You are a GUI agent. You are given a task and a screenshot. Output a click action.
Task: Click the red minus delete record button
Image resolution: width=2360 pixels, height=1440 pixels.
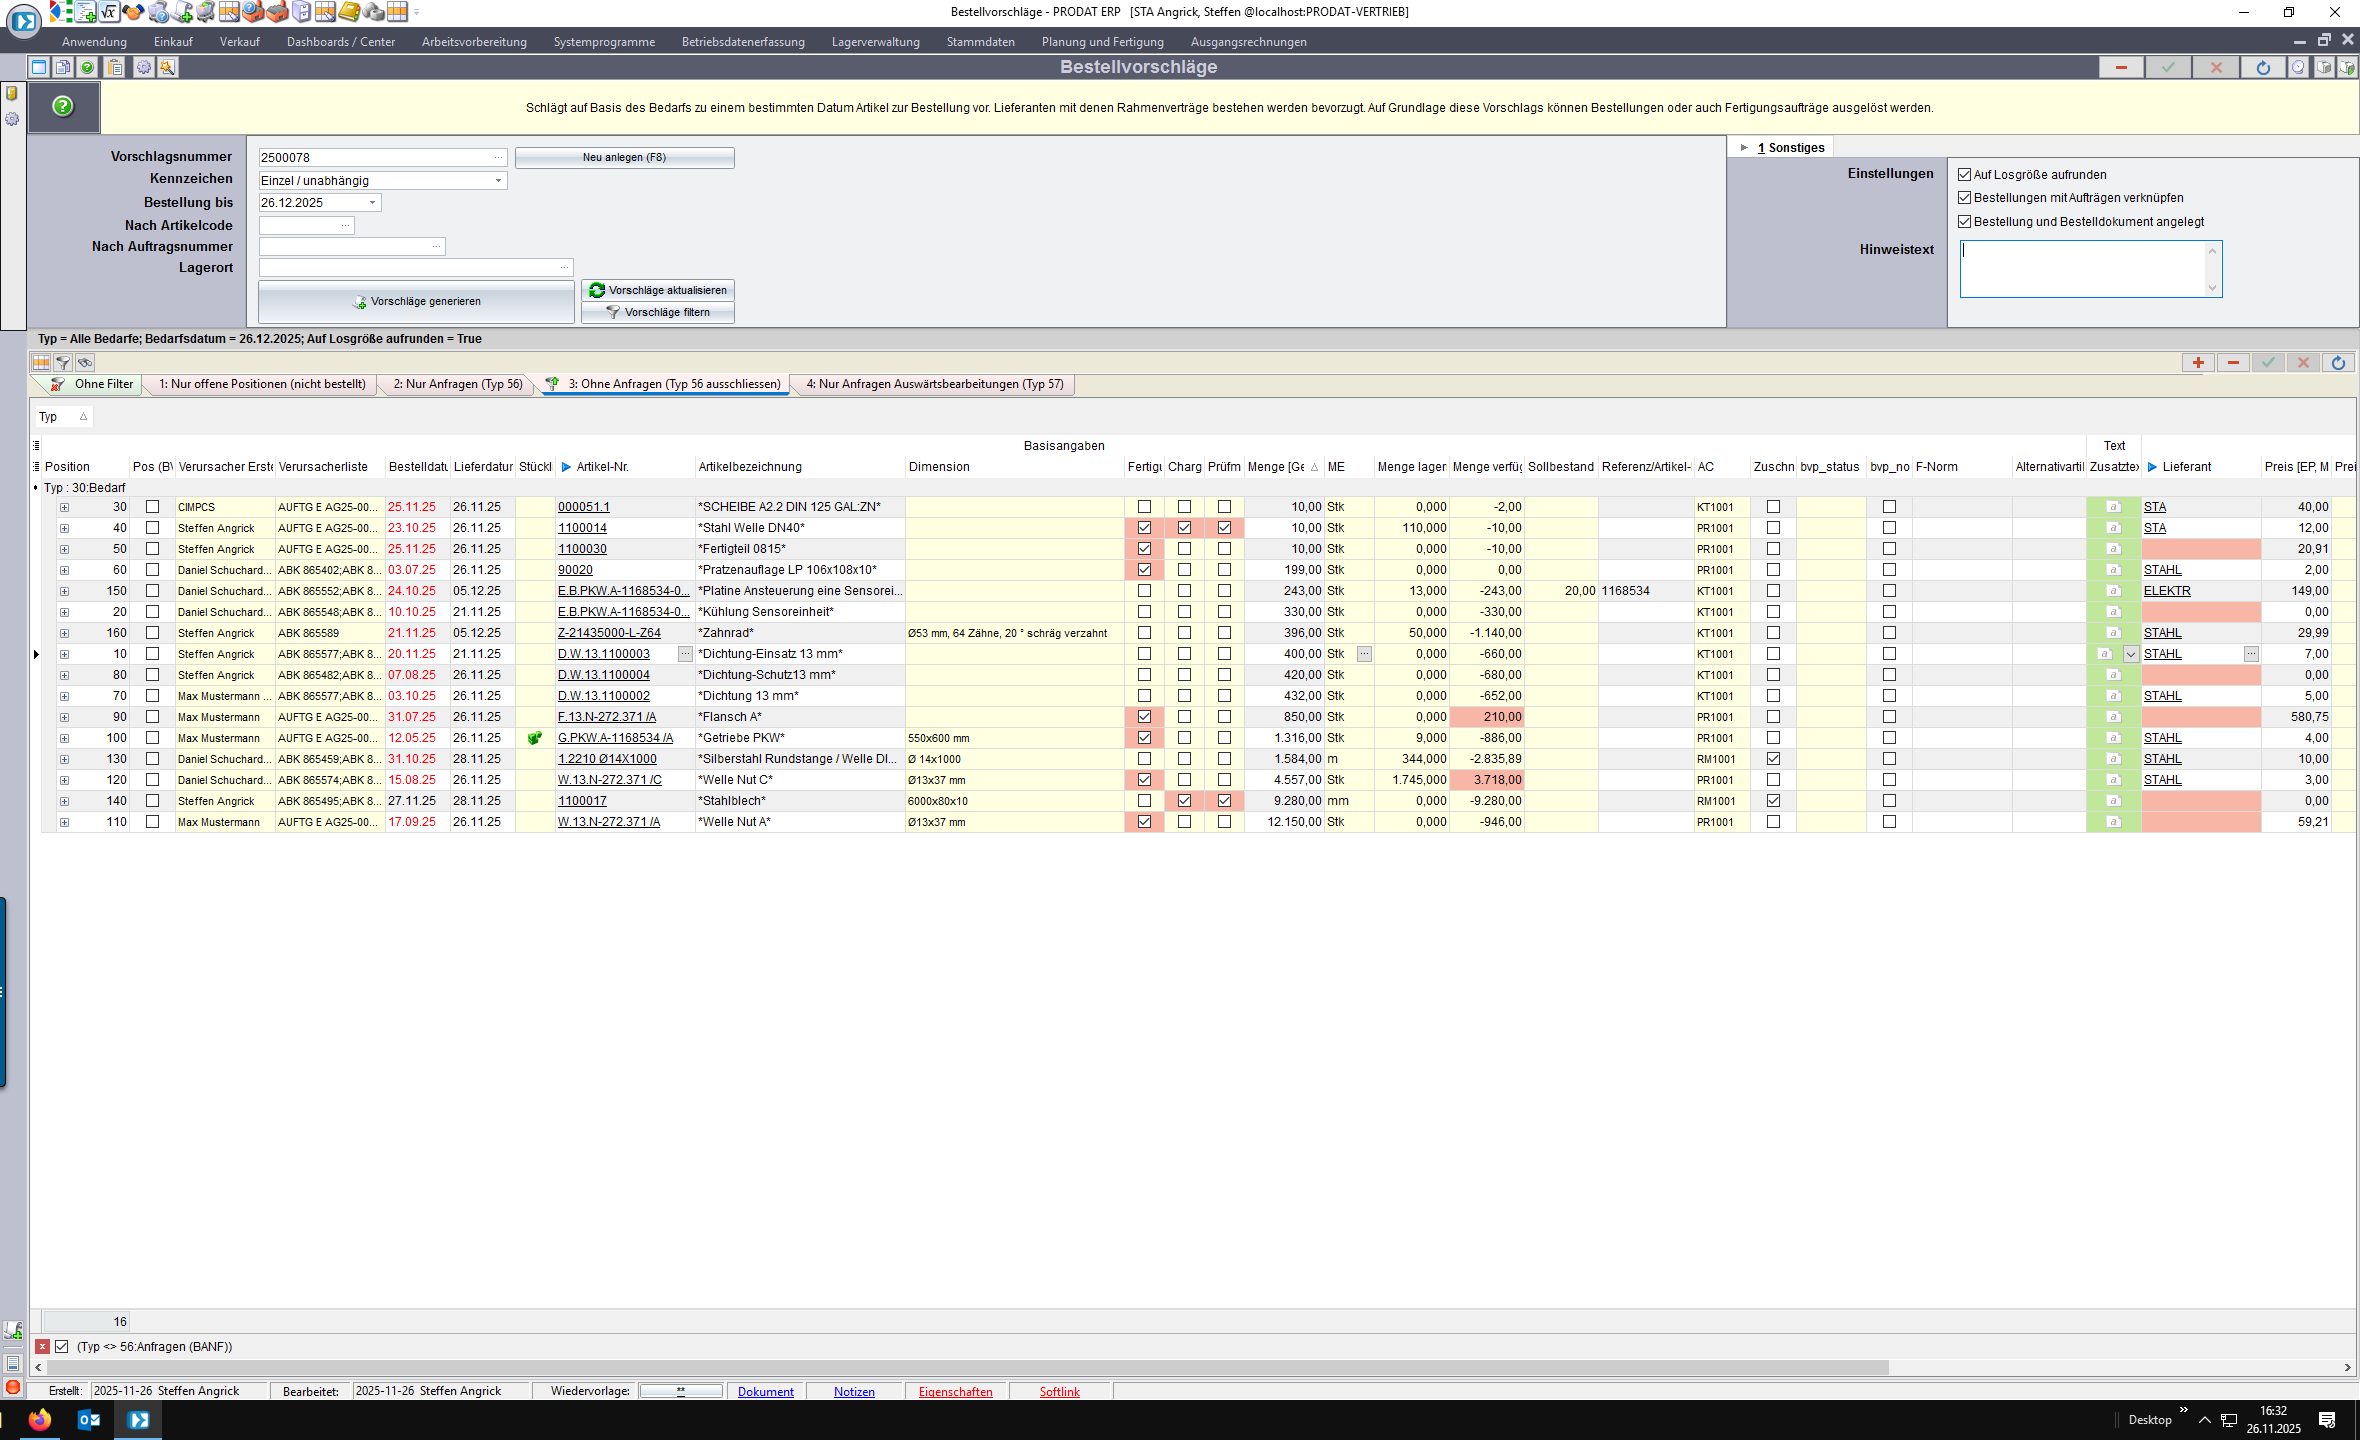(2120, 67)
